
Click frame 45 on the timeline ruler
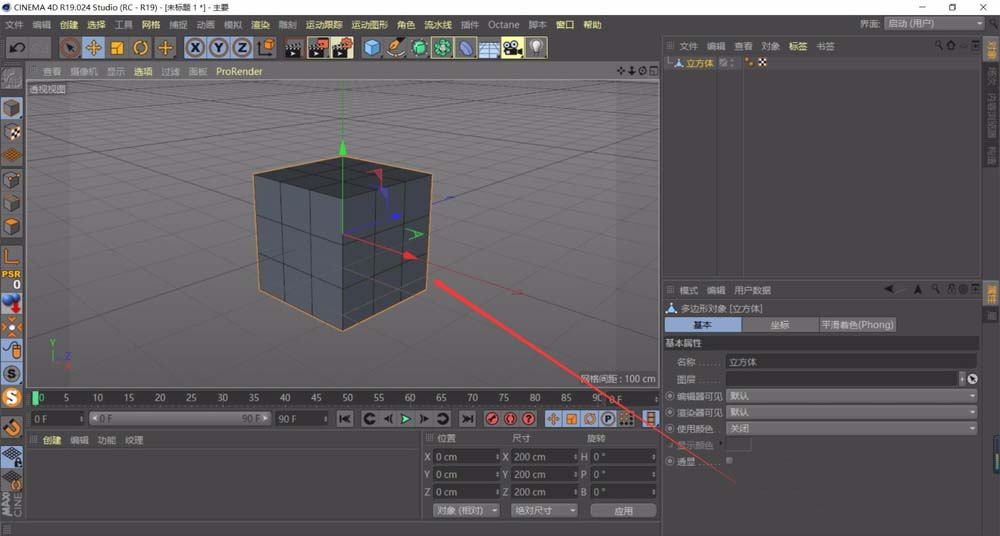pyautogui.click(x=316, y=398)
